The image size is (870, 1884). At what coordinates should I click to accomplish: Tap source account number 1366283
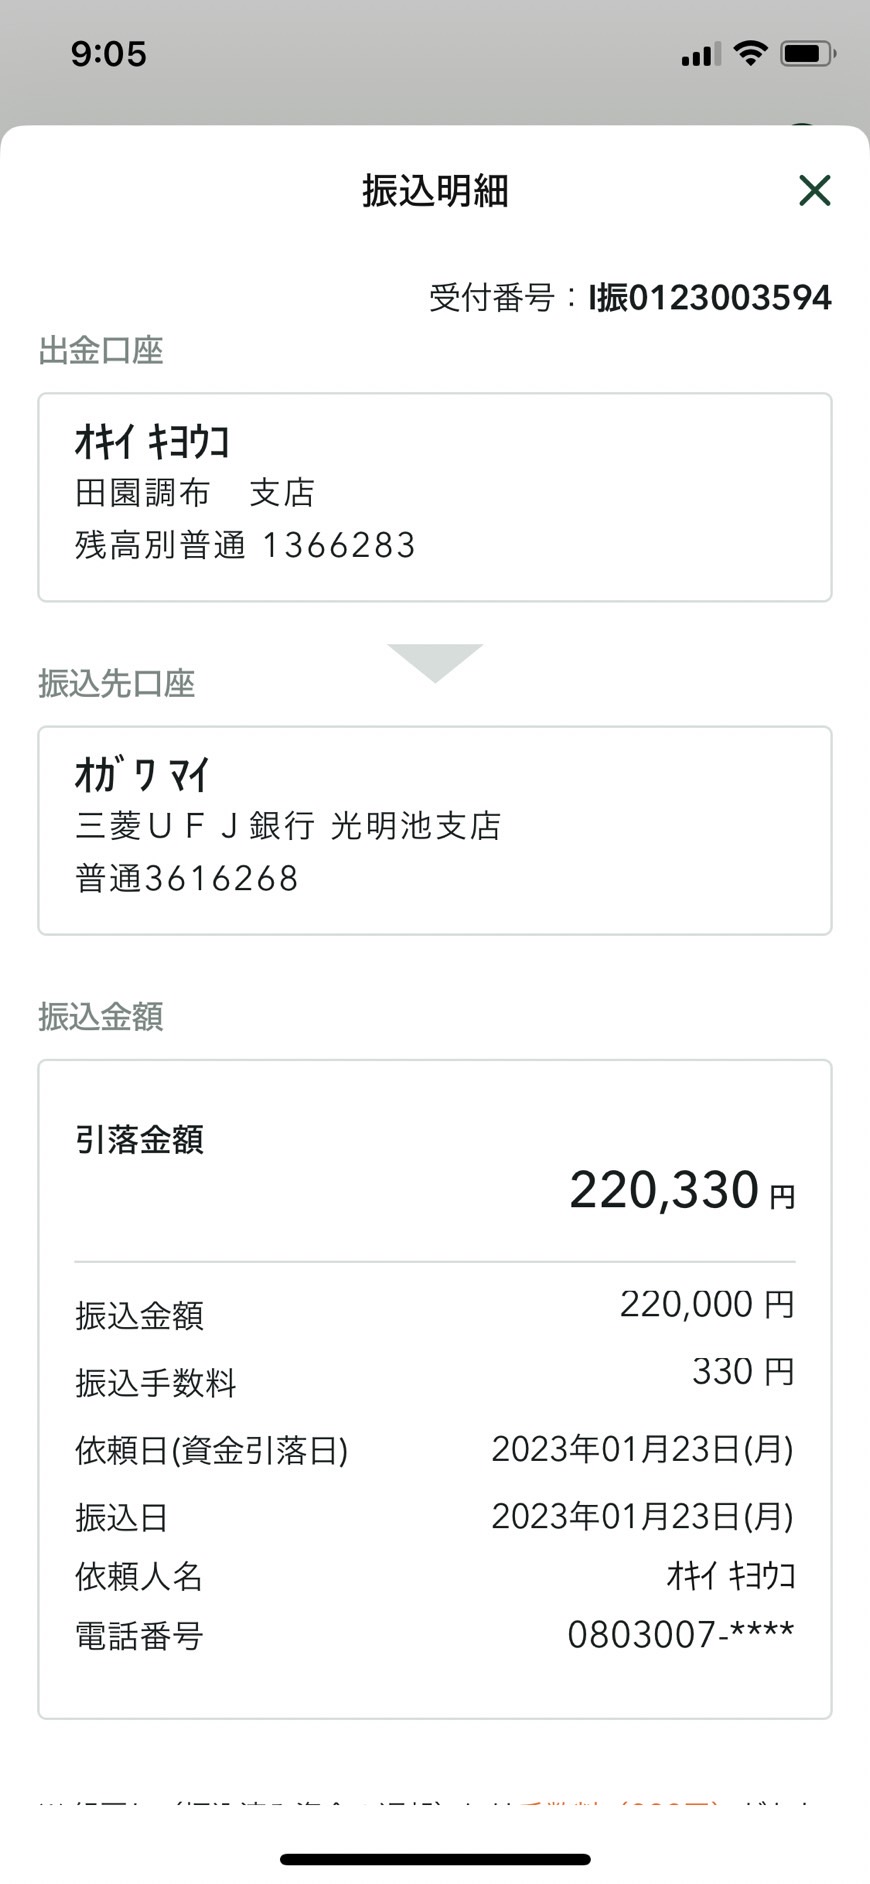point(339,545)
